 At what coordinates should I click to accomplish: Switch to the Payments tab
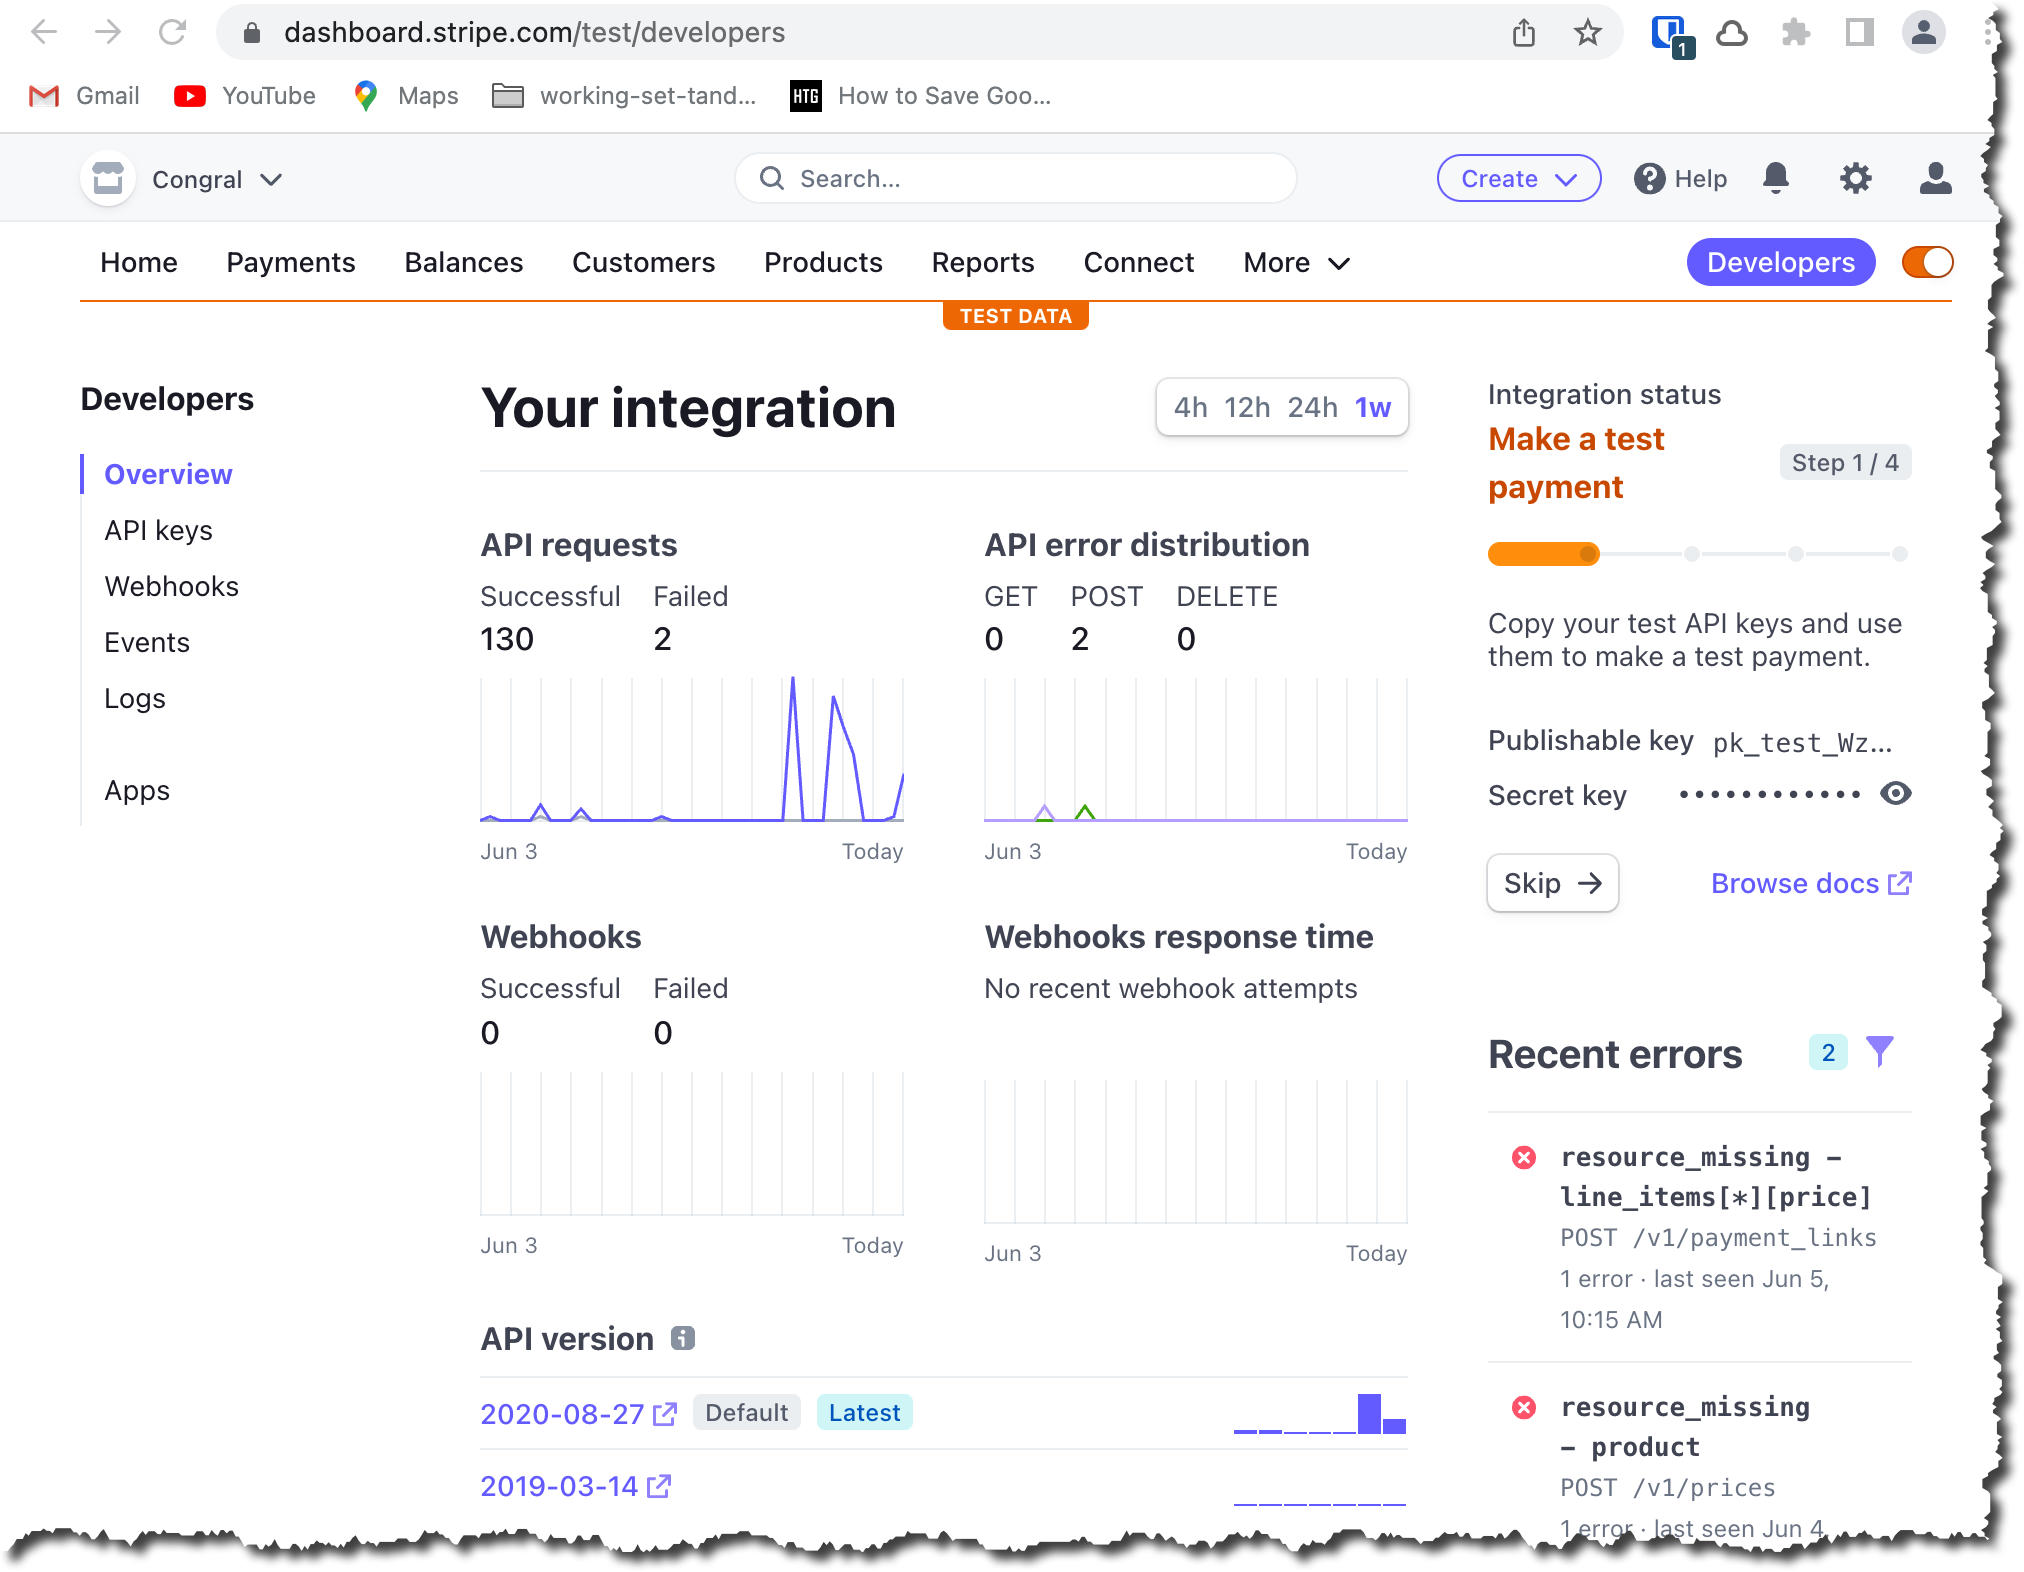290,262
